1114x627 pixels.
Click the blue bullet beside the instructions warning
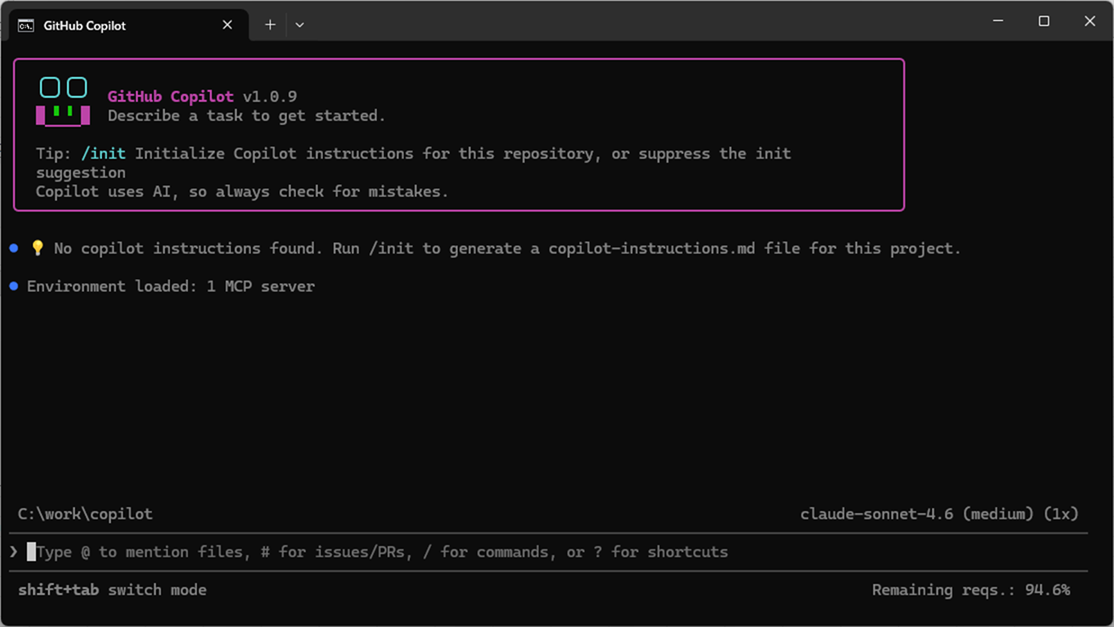12,247
